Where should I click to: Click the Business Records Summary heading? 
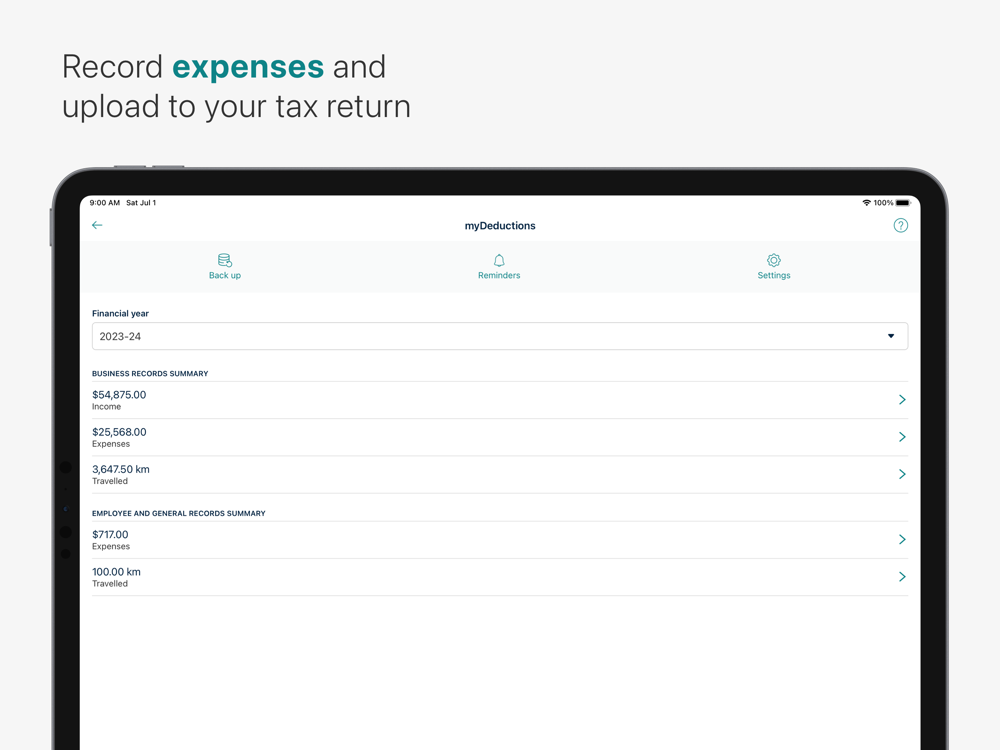[x=150, y=374]
